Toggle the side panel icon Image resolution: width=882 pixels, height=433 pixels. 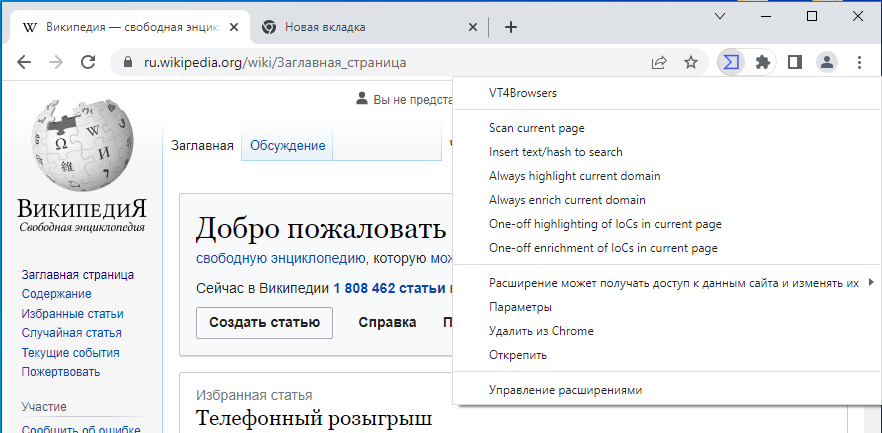pyautogui.click(x=795, y=62)
